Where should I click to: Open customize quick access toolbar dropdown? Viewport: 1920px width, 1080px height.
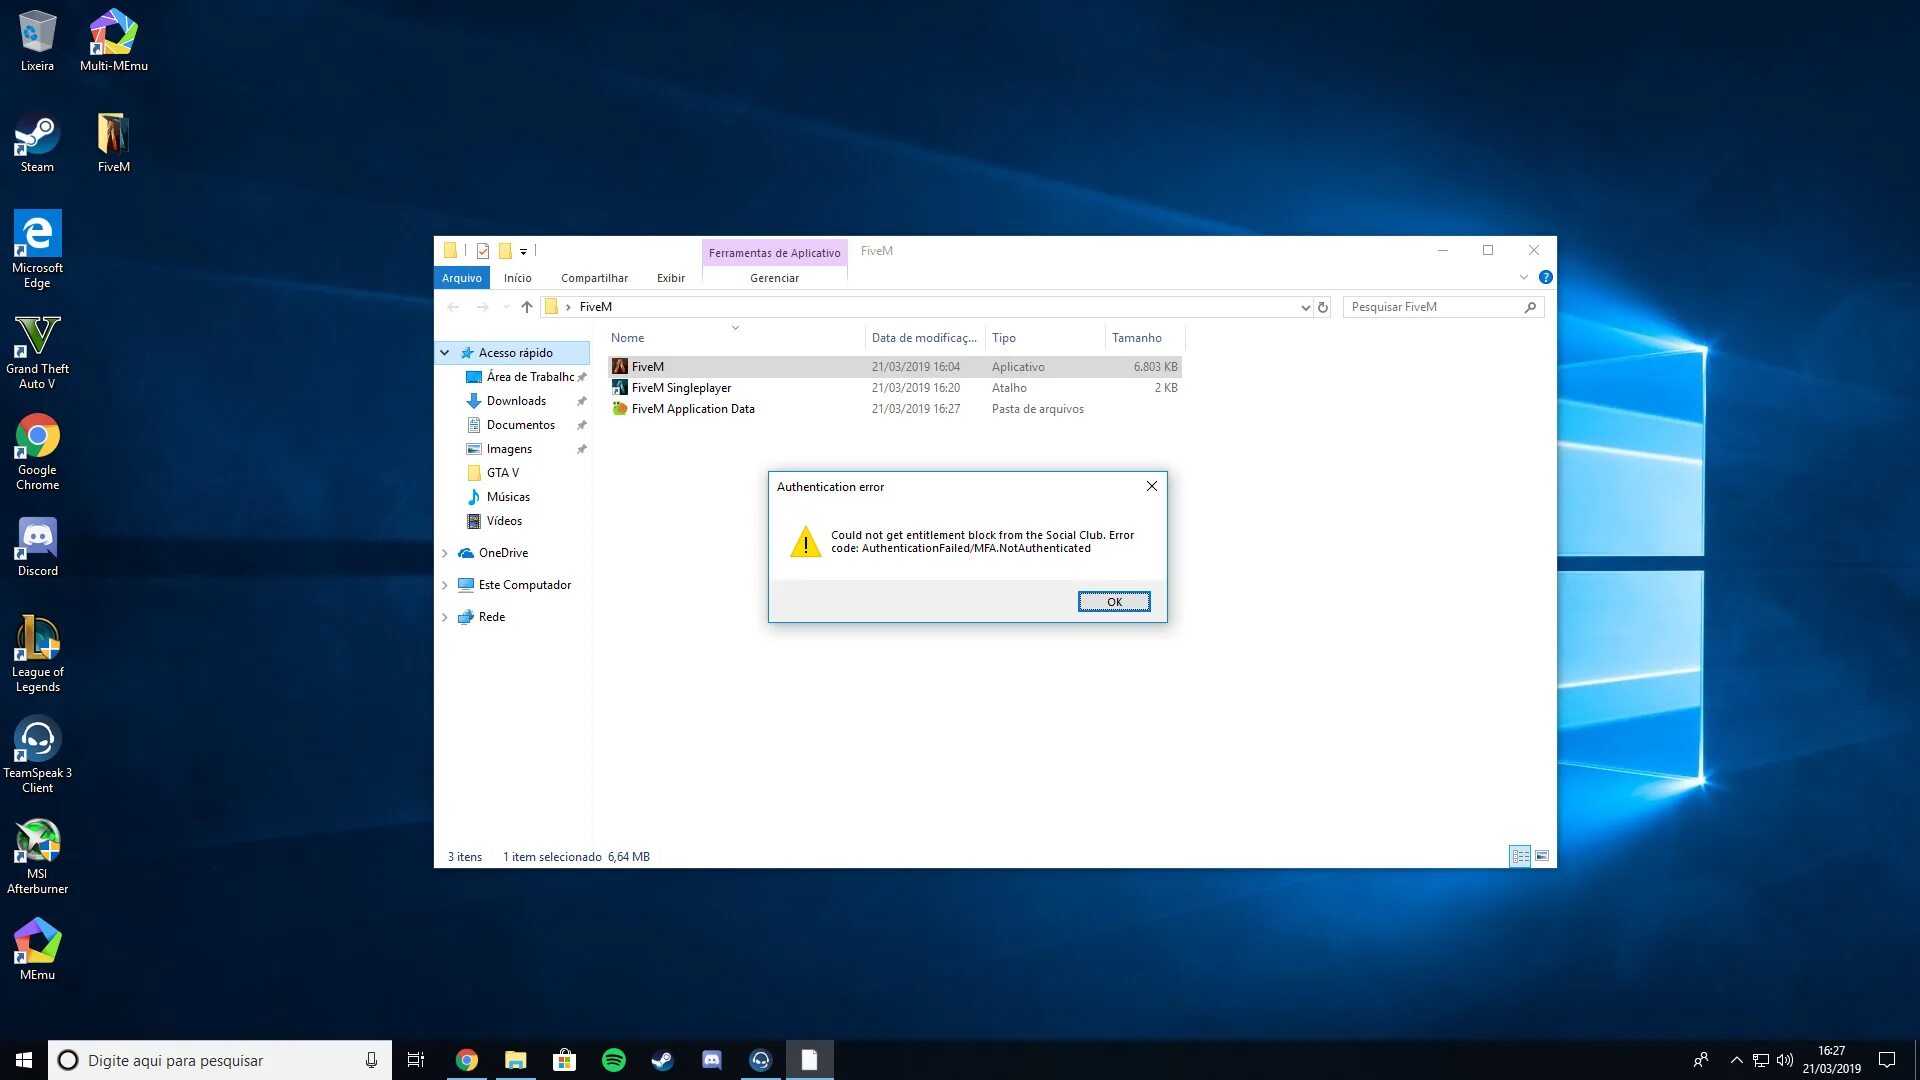tap(523, 251)
